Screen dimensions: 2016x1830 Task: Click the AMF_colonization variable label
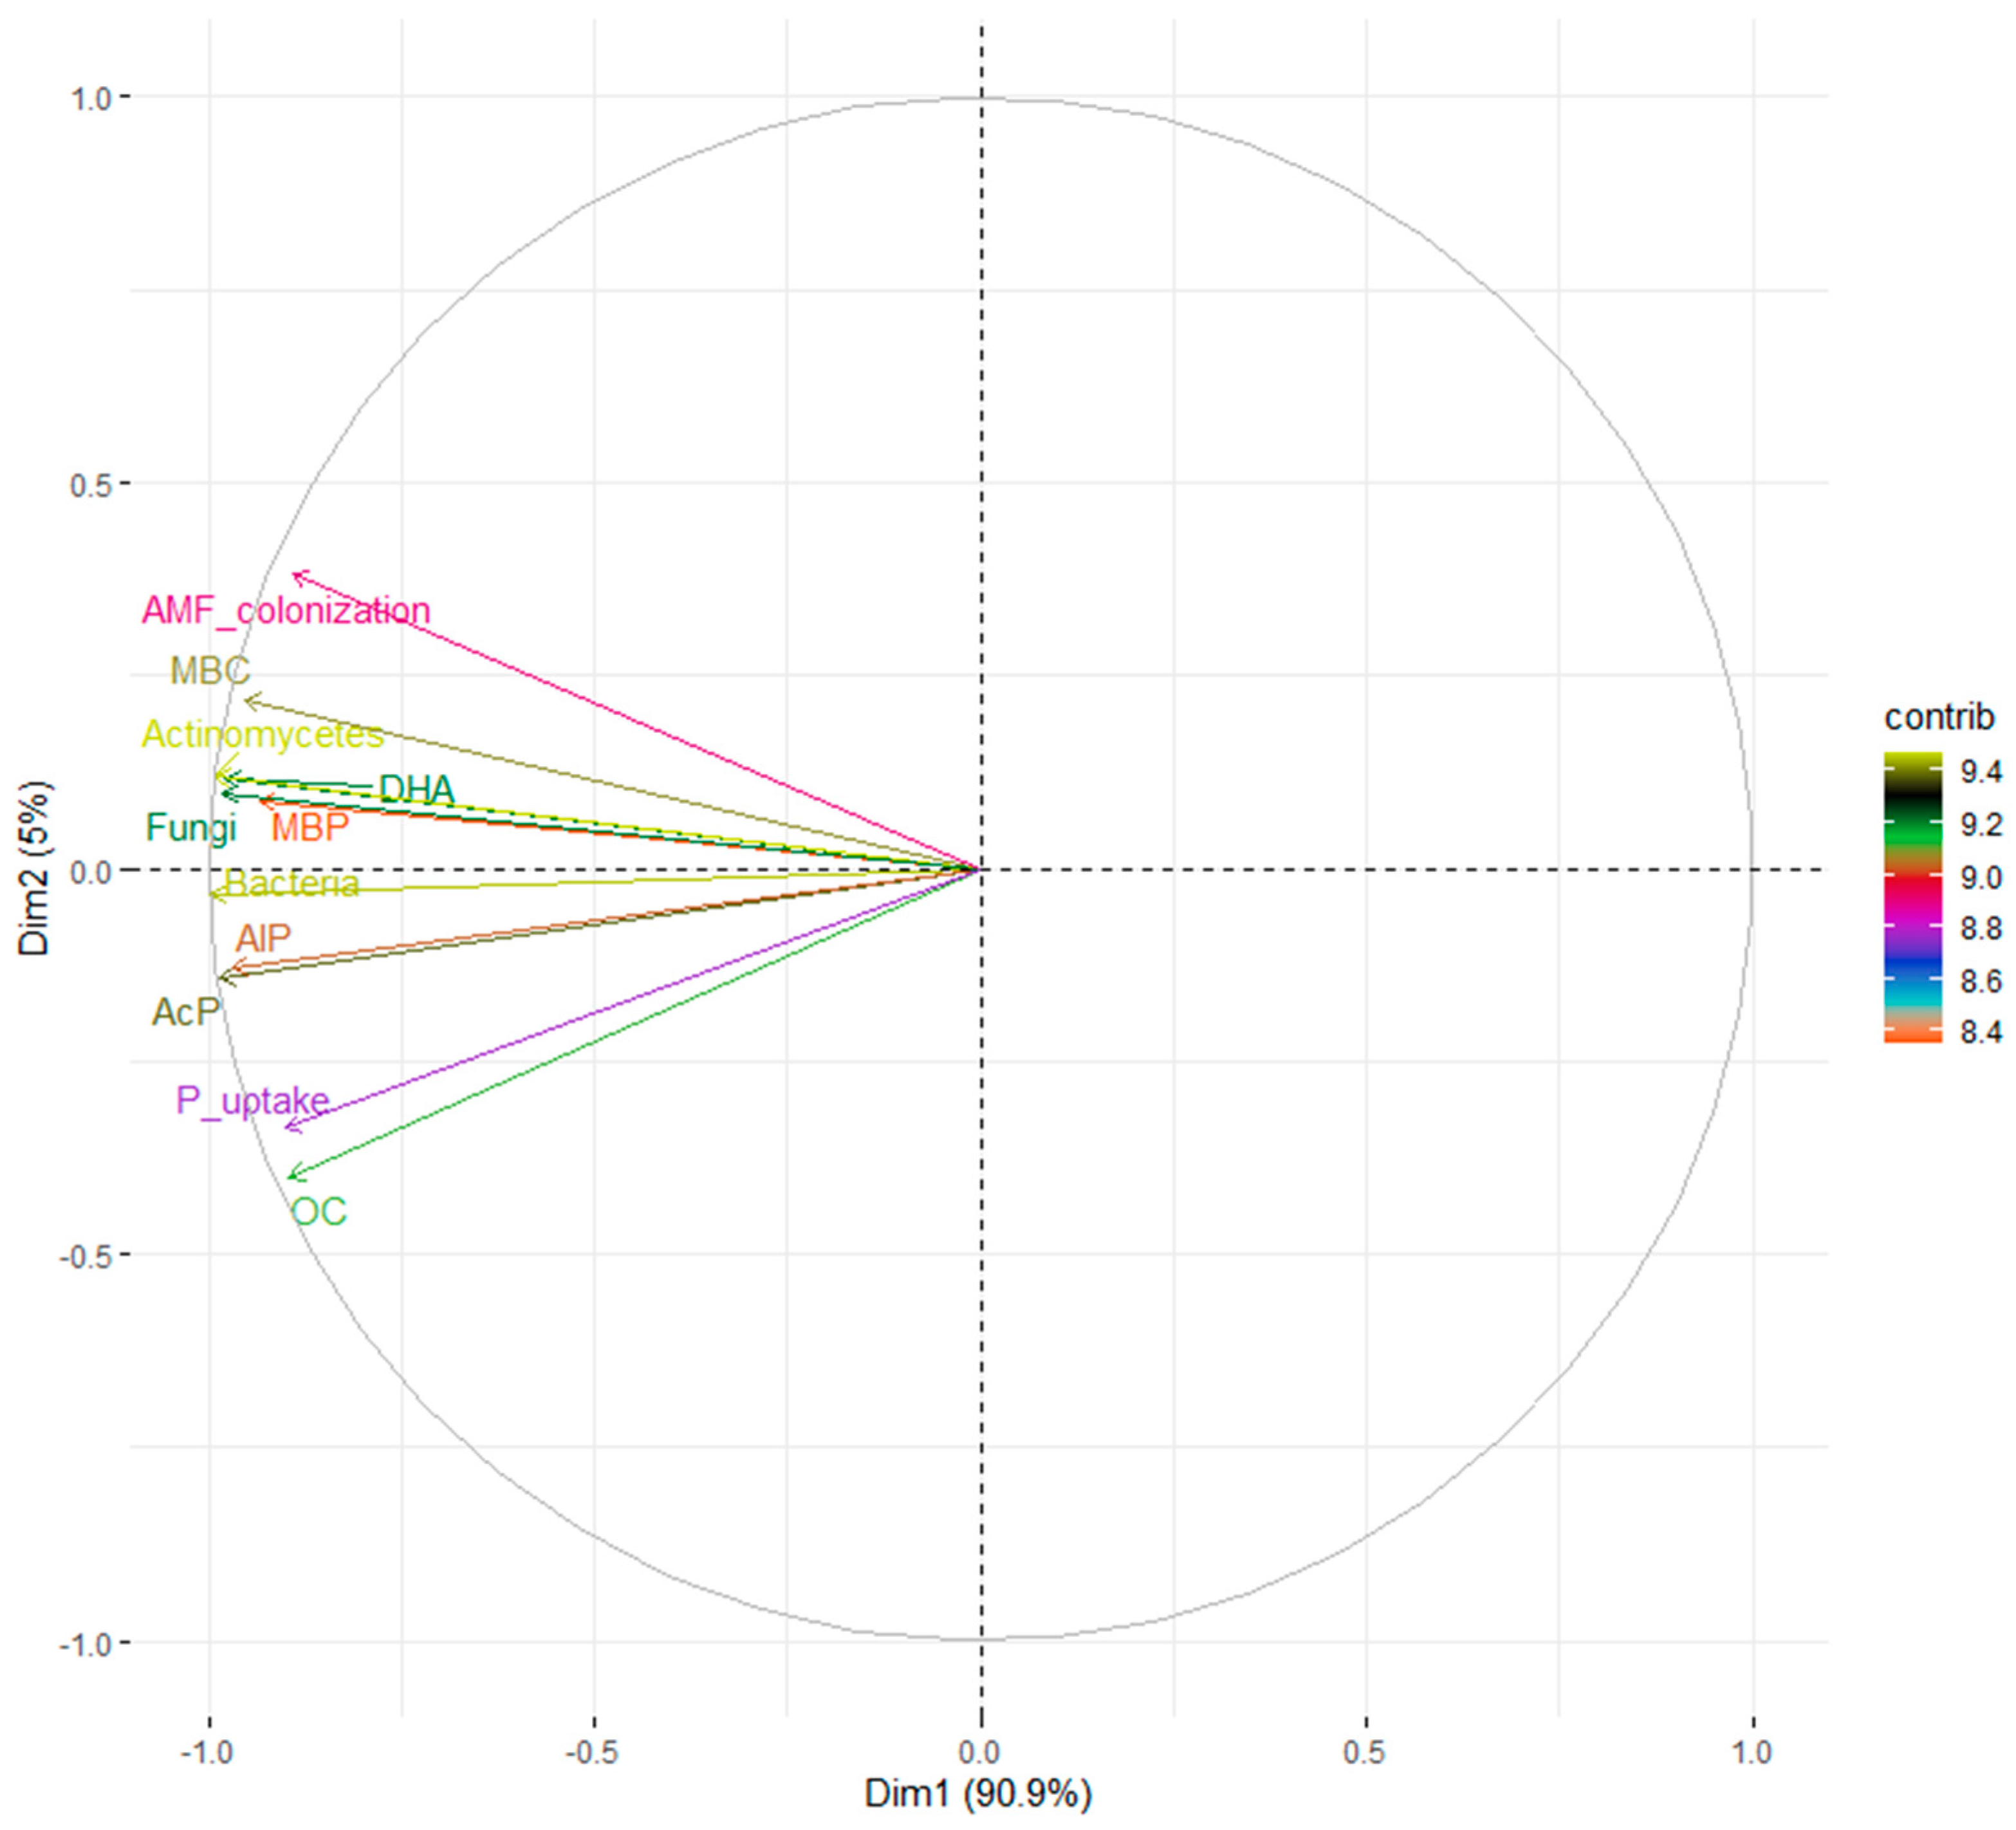[x=286, y=610]
